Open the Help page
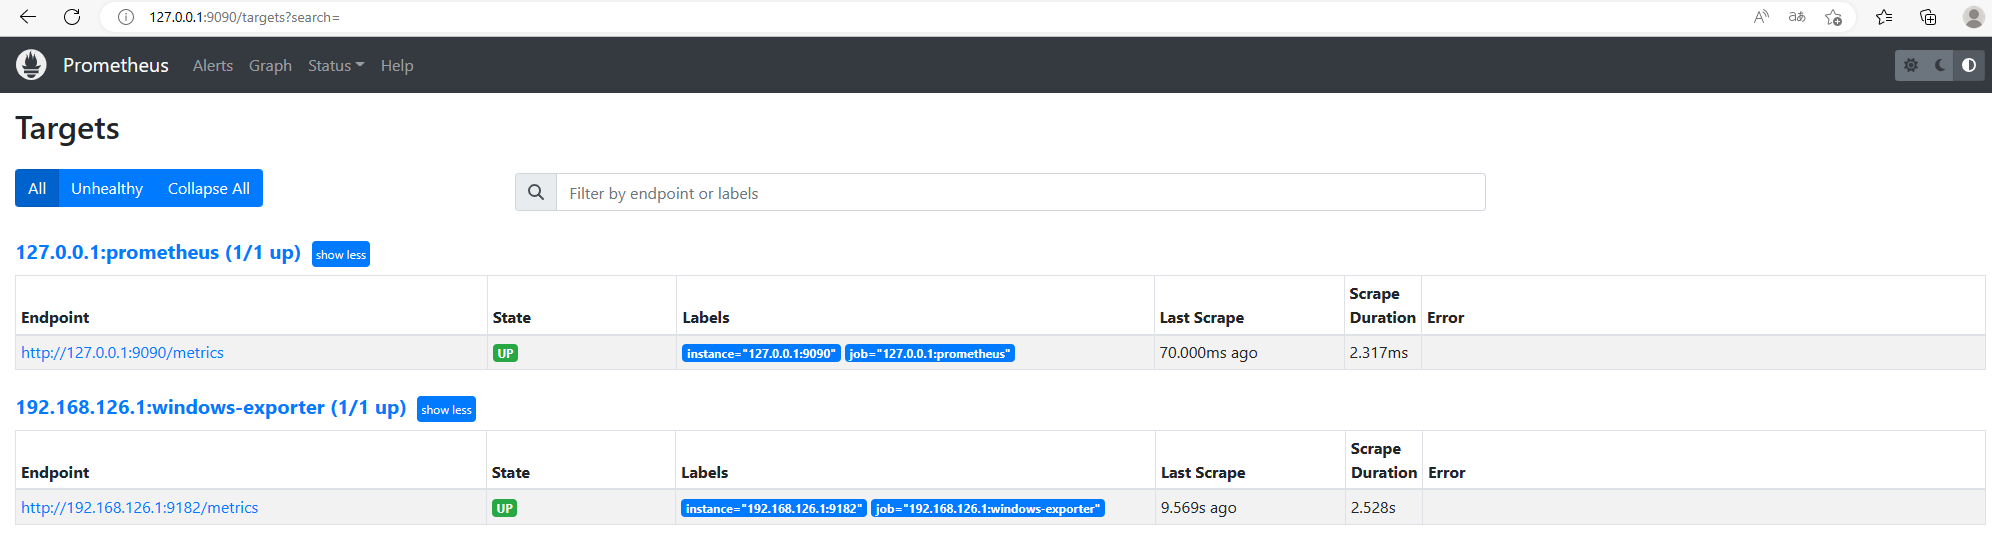 pos(397,65)
